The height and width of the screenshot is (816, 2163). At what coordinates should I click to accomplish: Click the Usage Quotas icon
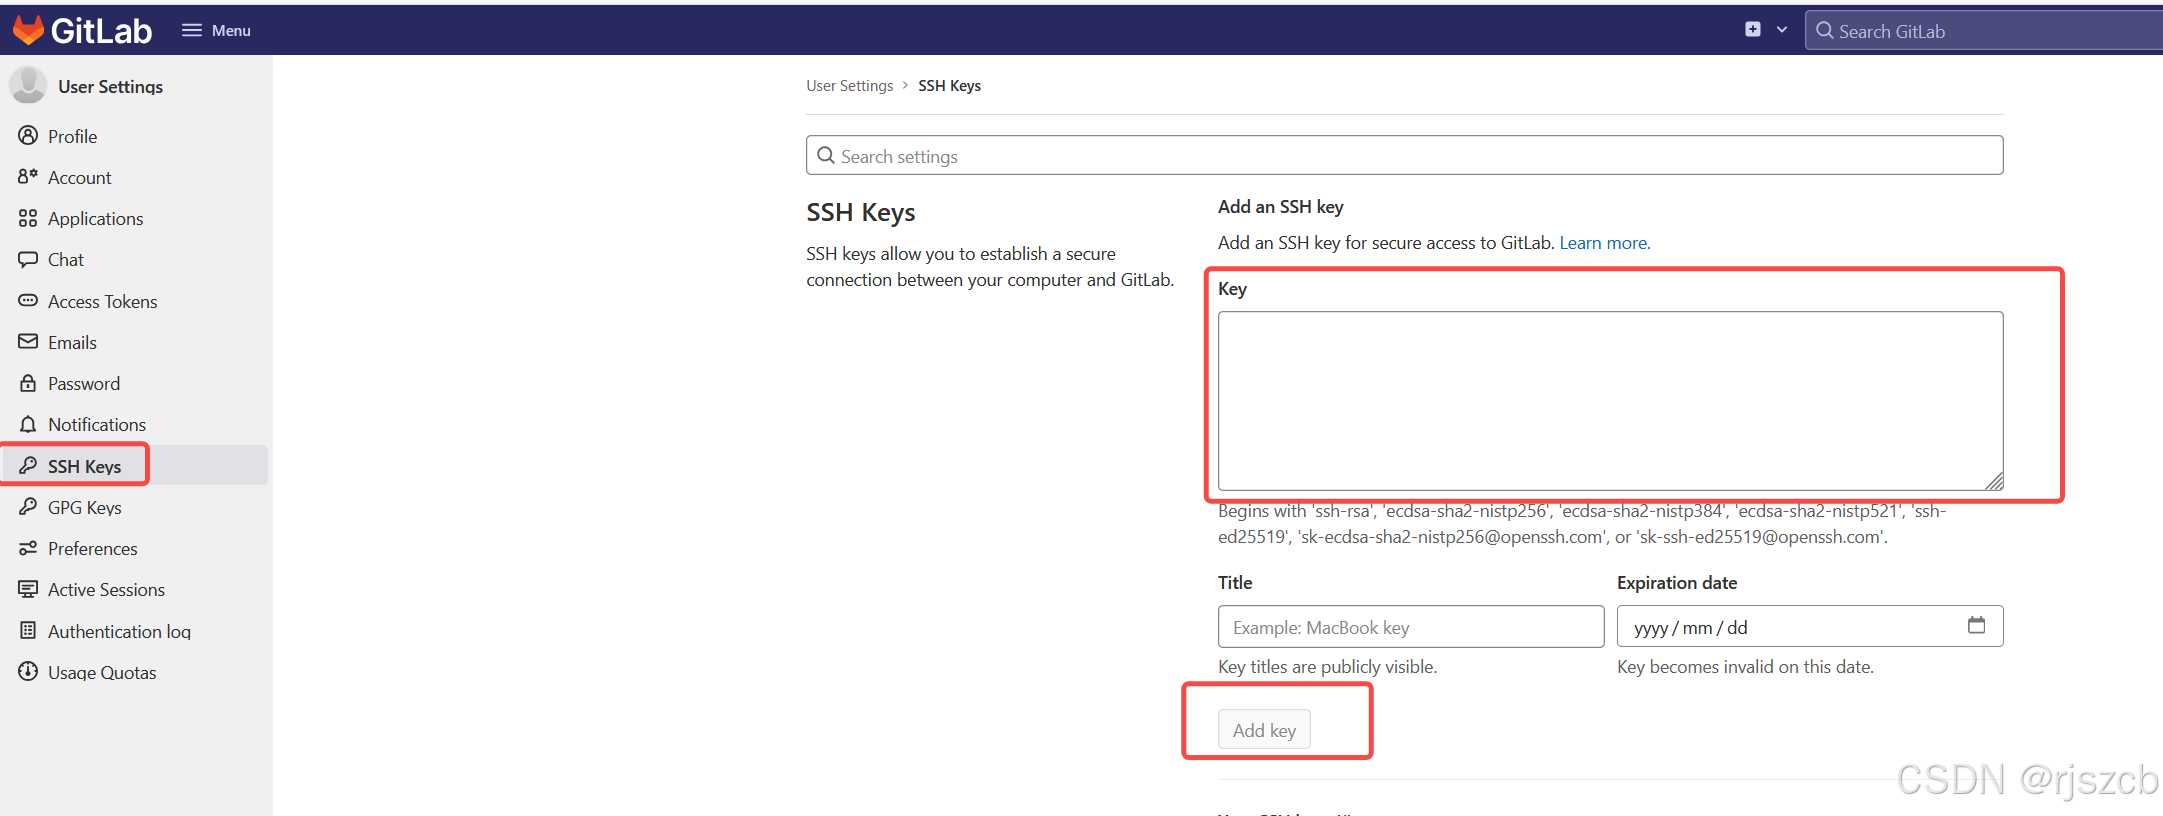pyautogui.click(x=28, y=671)
